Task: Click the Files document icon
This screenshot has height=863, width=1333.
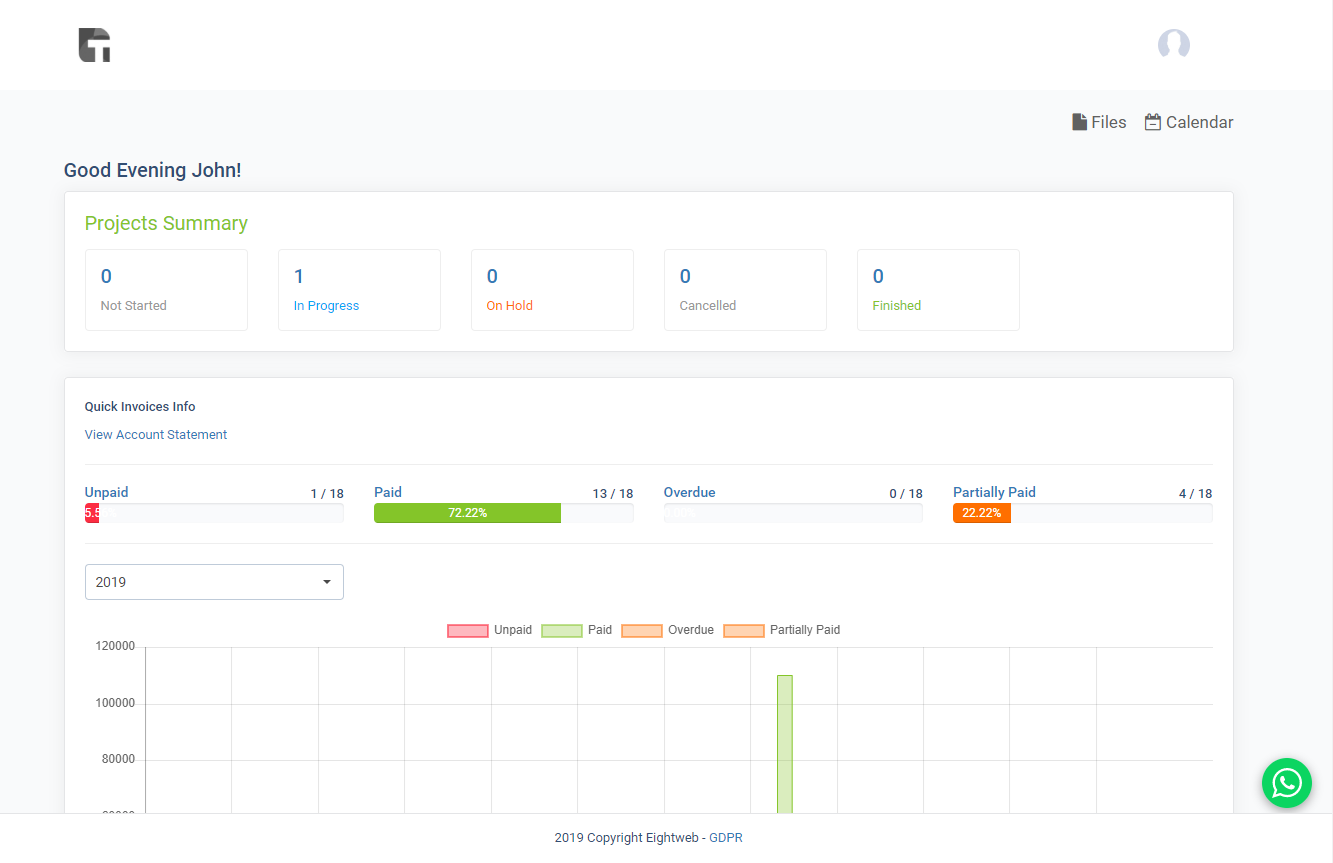Action: tap(1079, 122)
